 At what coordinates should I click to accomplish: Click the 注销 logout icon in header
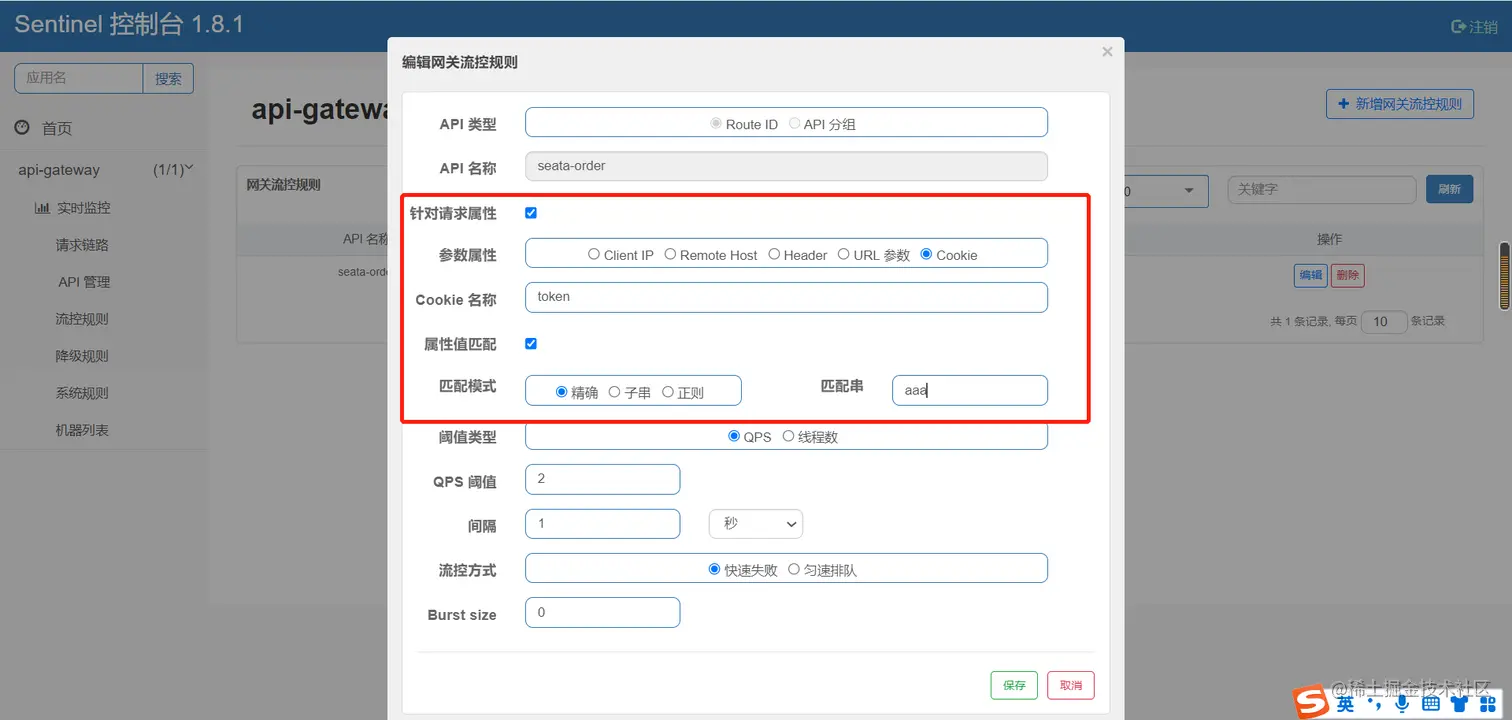[1458, 27]
